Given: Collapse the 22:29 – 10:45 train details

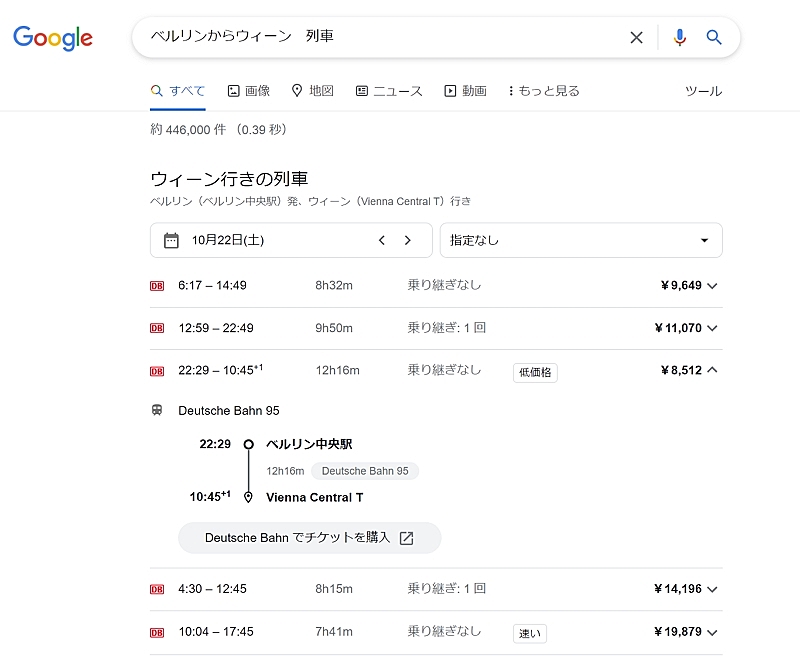Looking at the screenshot, I should pos(436,371).
